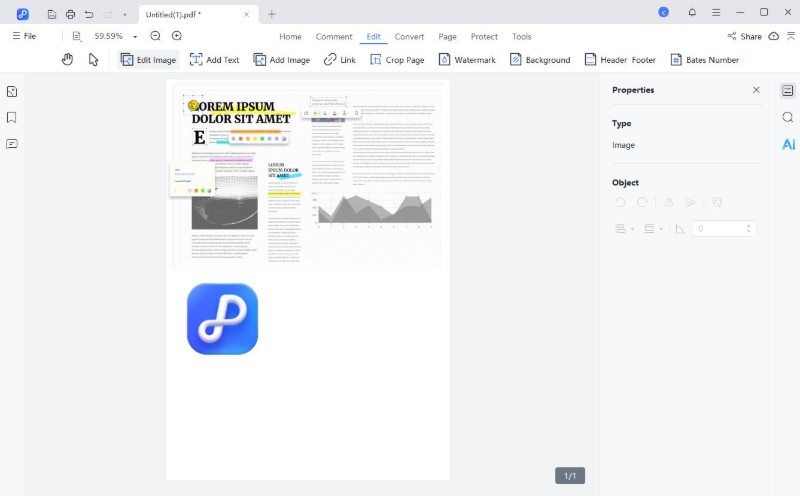800x496 pixels.
Task: Click the user account avatar
Action: 663,12
